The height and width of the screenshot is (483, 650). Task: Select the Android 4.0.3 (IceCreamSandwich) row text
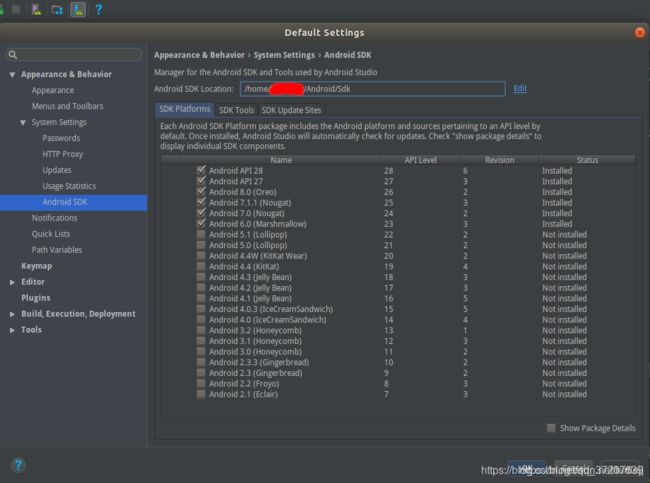[x=271, y=309]
